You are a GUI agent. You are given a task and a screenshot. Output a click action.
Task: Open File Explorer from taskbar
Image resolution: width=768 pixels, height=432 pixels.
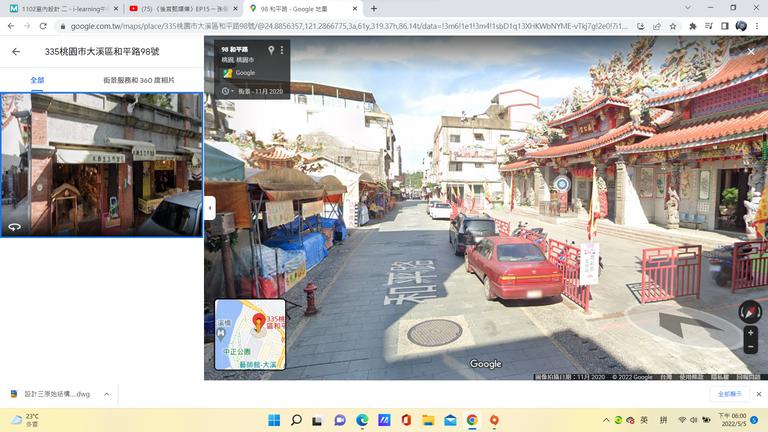tap(428, 420)
